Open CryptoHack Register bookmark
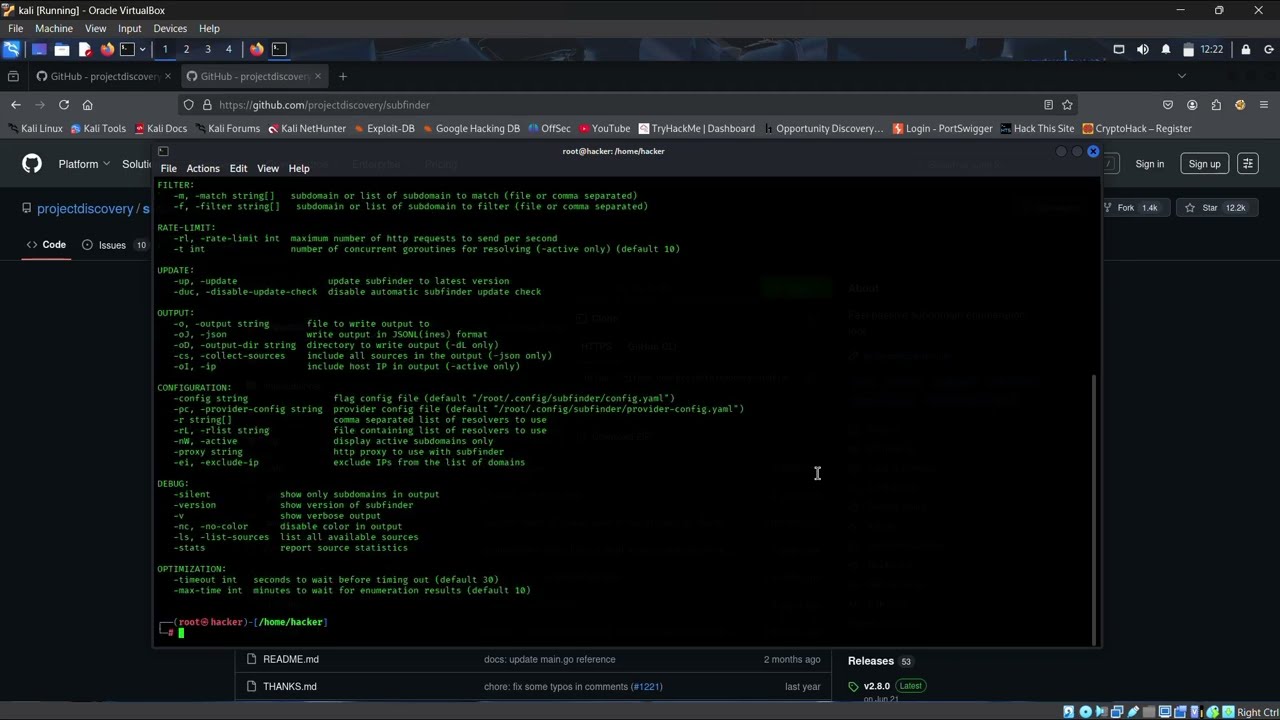The height and width of the screenshot is (720, 1280). pyautogui.click(x=1137, y=128)
